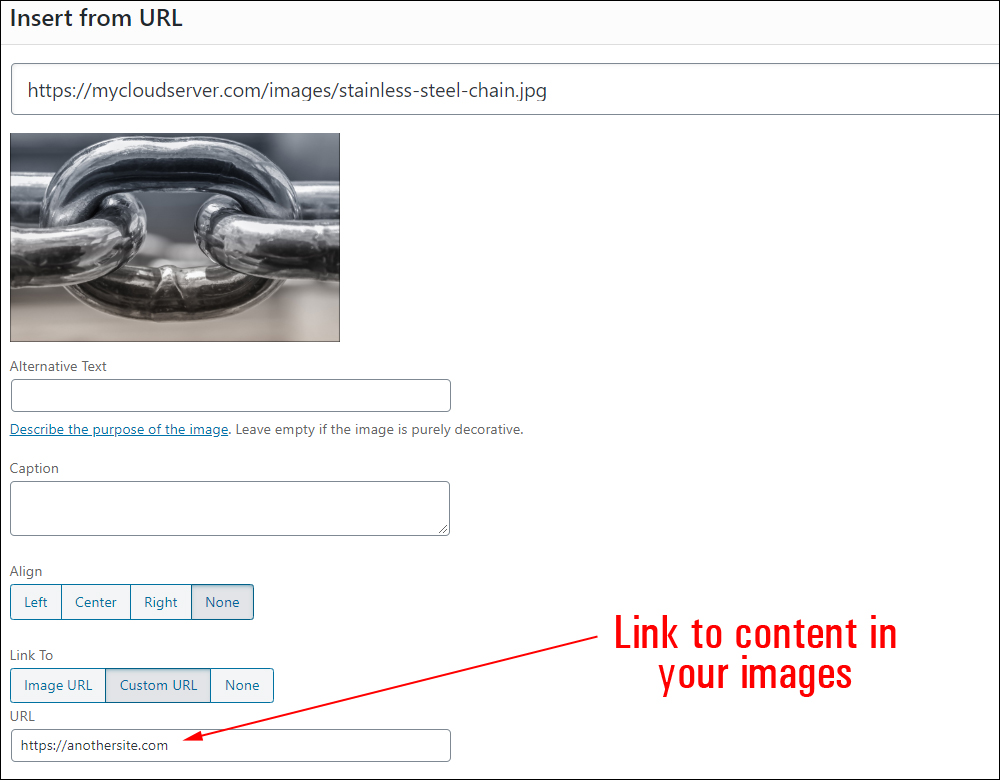
Task: Open 'Describe the purpose of the image' link
Action: 120,430
